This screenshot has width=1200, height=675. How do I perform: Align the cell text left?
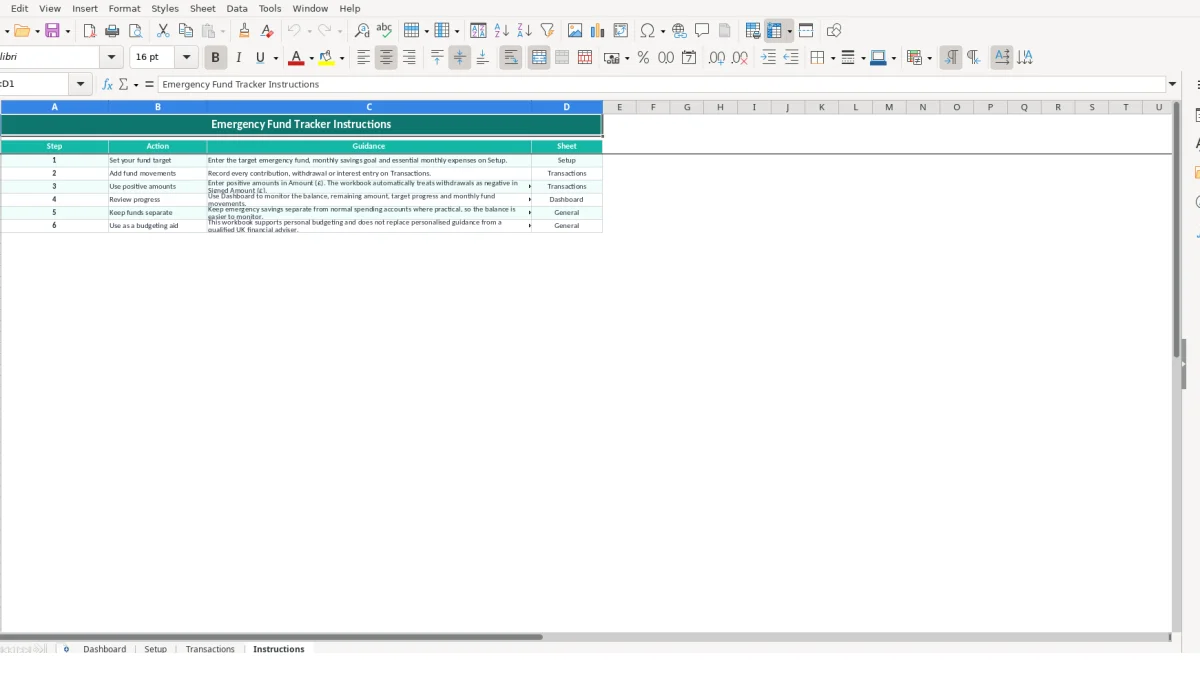coord(363,58)
